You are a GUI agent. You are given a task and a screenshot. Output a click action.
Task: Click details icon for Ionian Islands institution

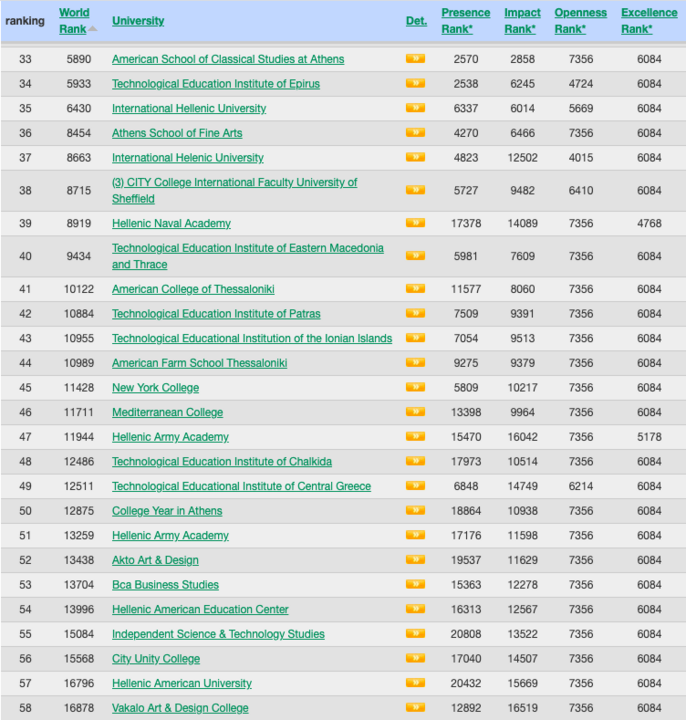(415, 338)
